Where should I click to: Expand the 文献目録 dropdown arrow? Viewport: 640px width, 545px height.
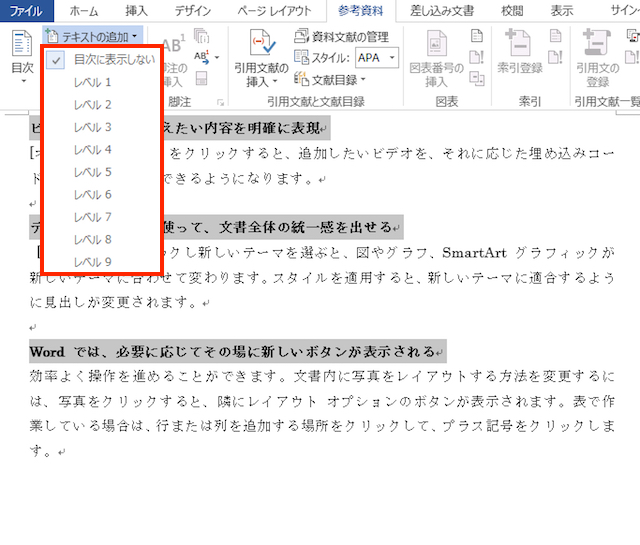(x=363, y=79)
